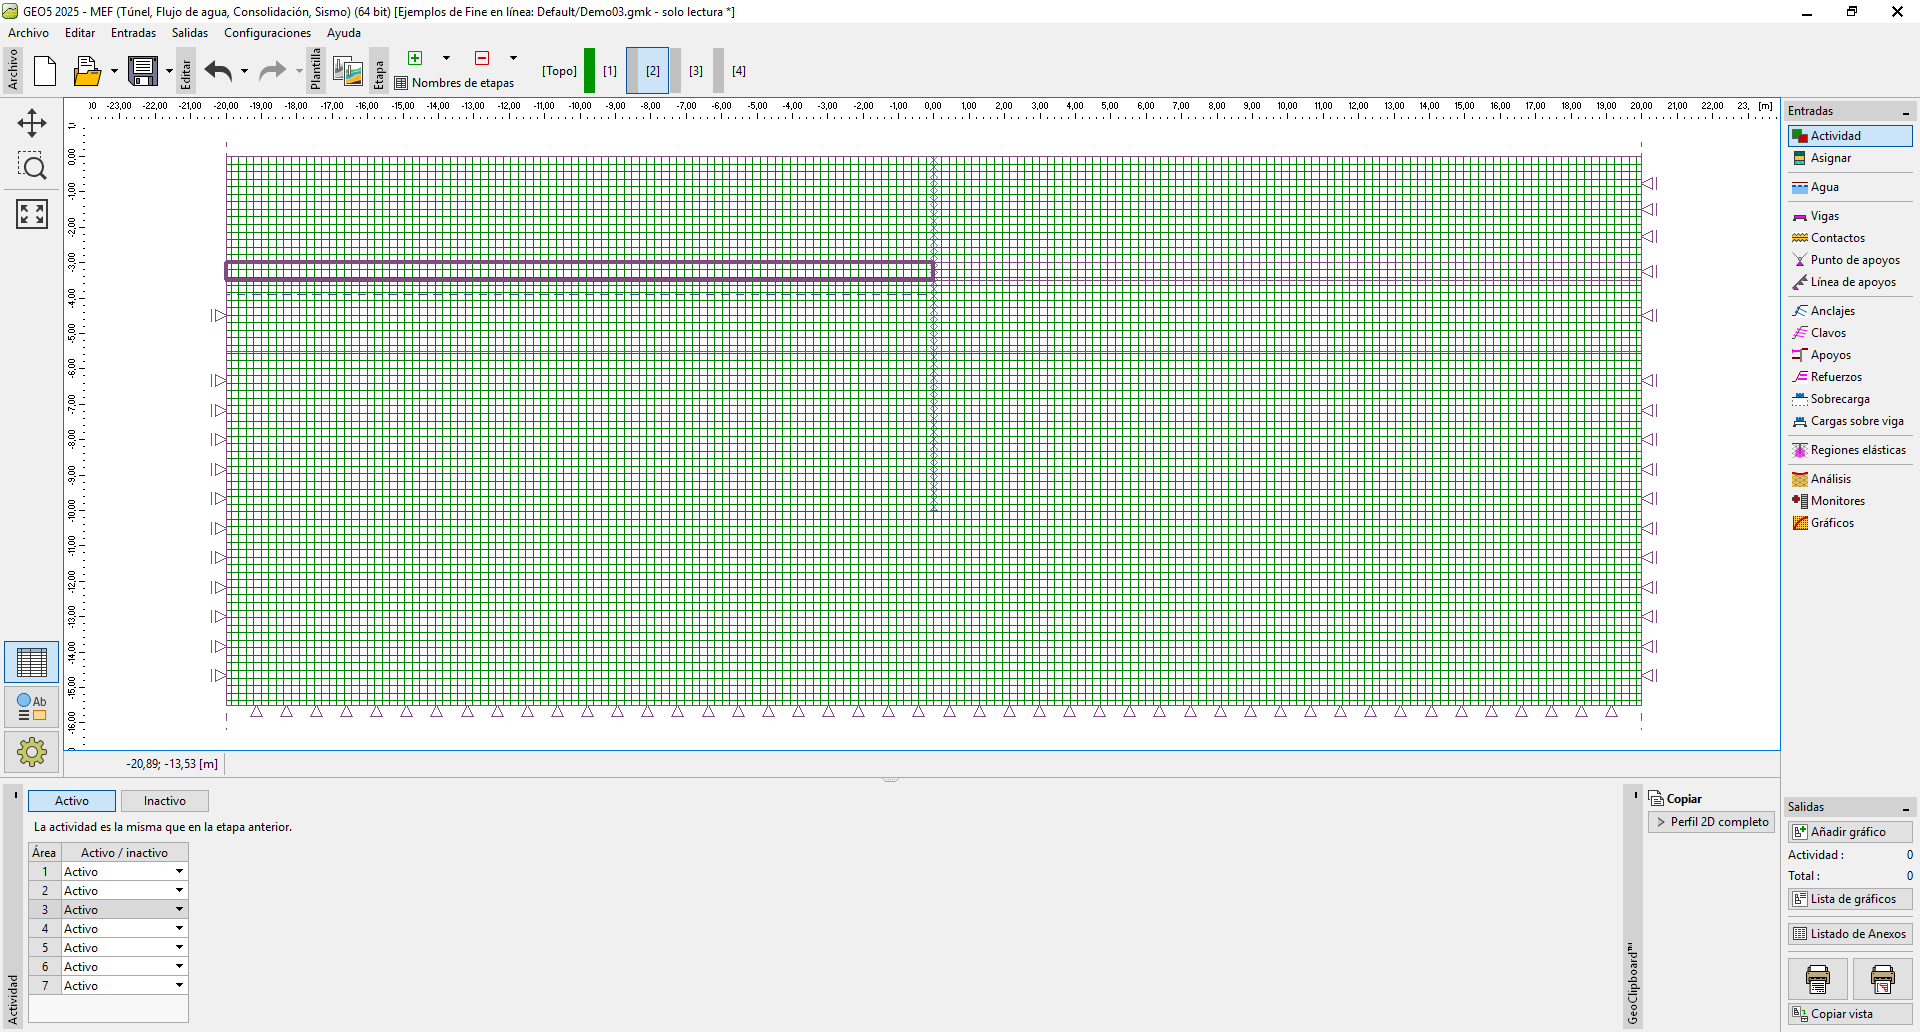
Task: Toggle the Activo mode button
Action: pos(72,801)
